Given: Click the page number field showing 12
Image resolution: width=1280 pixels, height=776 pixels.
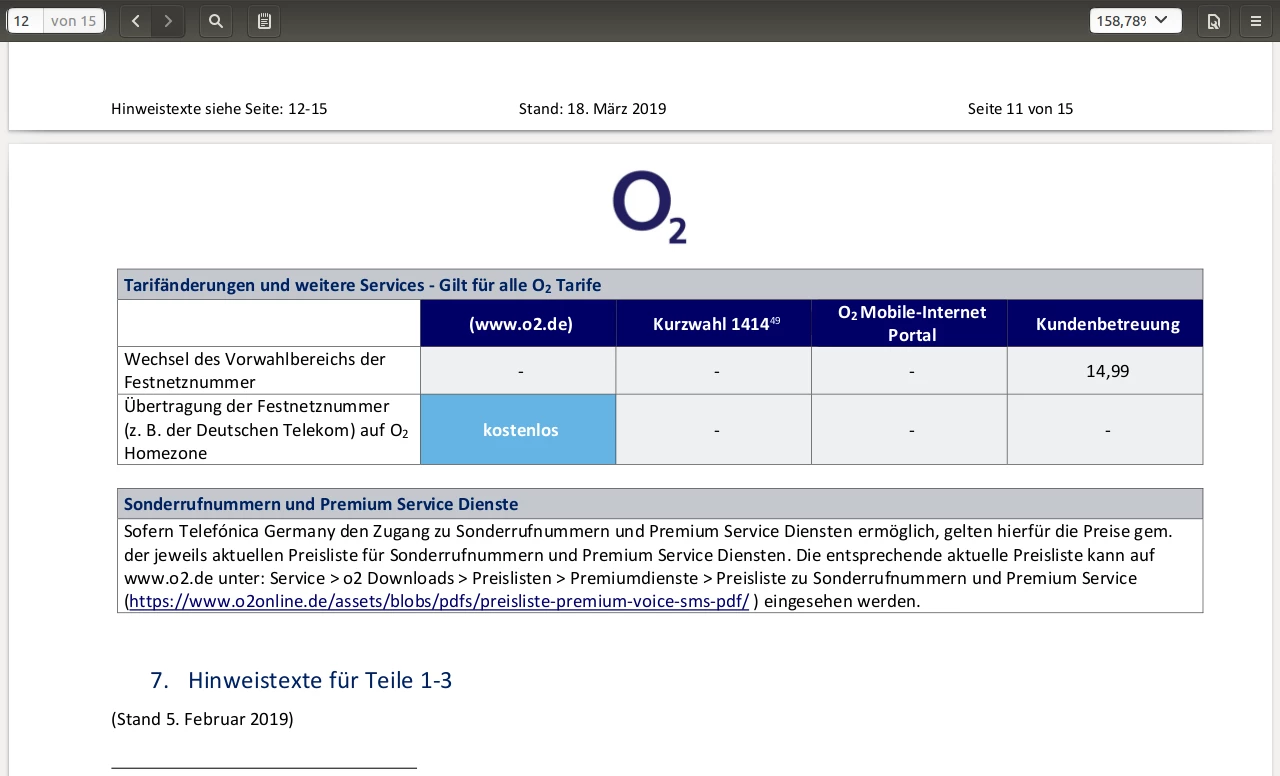Looking at the screenshot, I should pos(25,21).
